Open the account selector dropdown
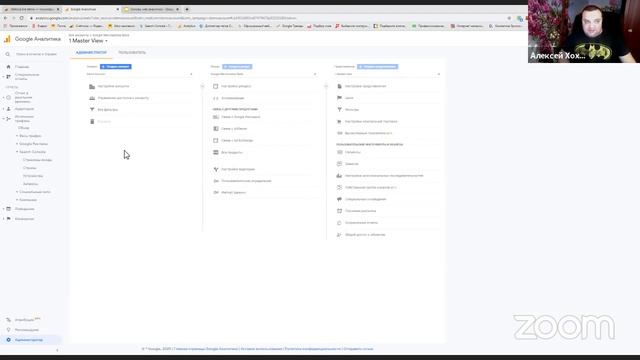The image size is (640, 360). pos(139,74)
